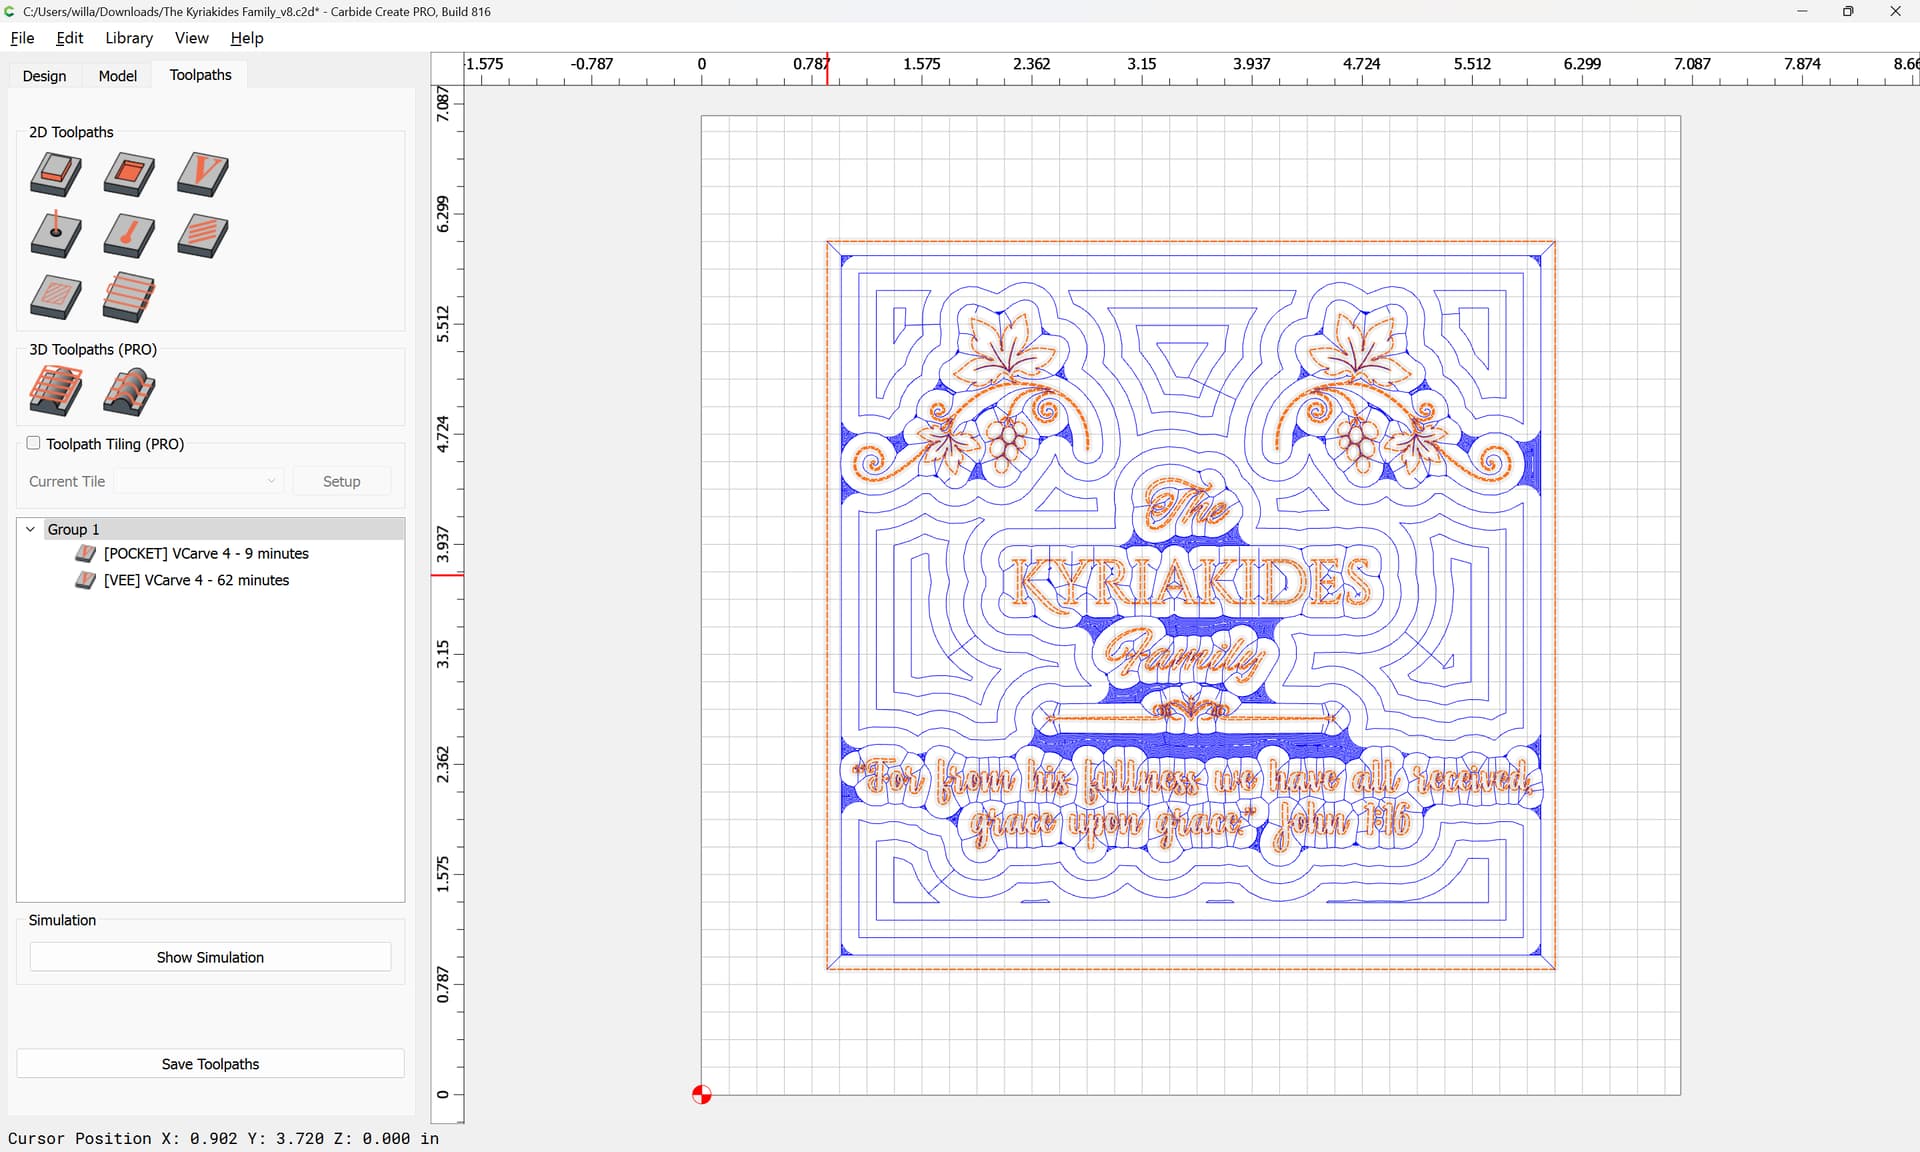Select the Keyhole toolpath icon
The height and width of the screenshot is (1152, 1920).
[x=129, y=236]
